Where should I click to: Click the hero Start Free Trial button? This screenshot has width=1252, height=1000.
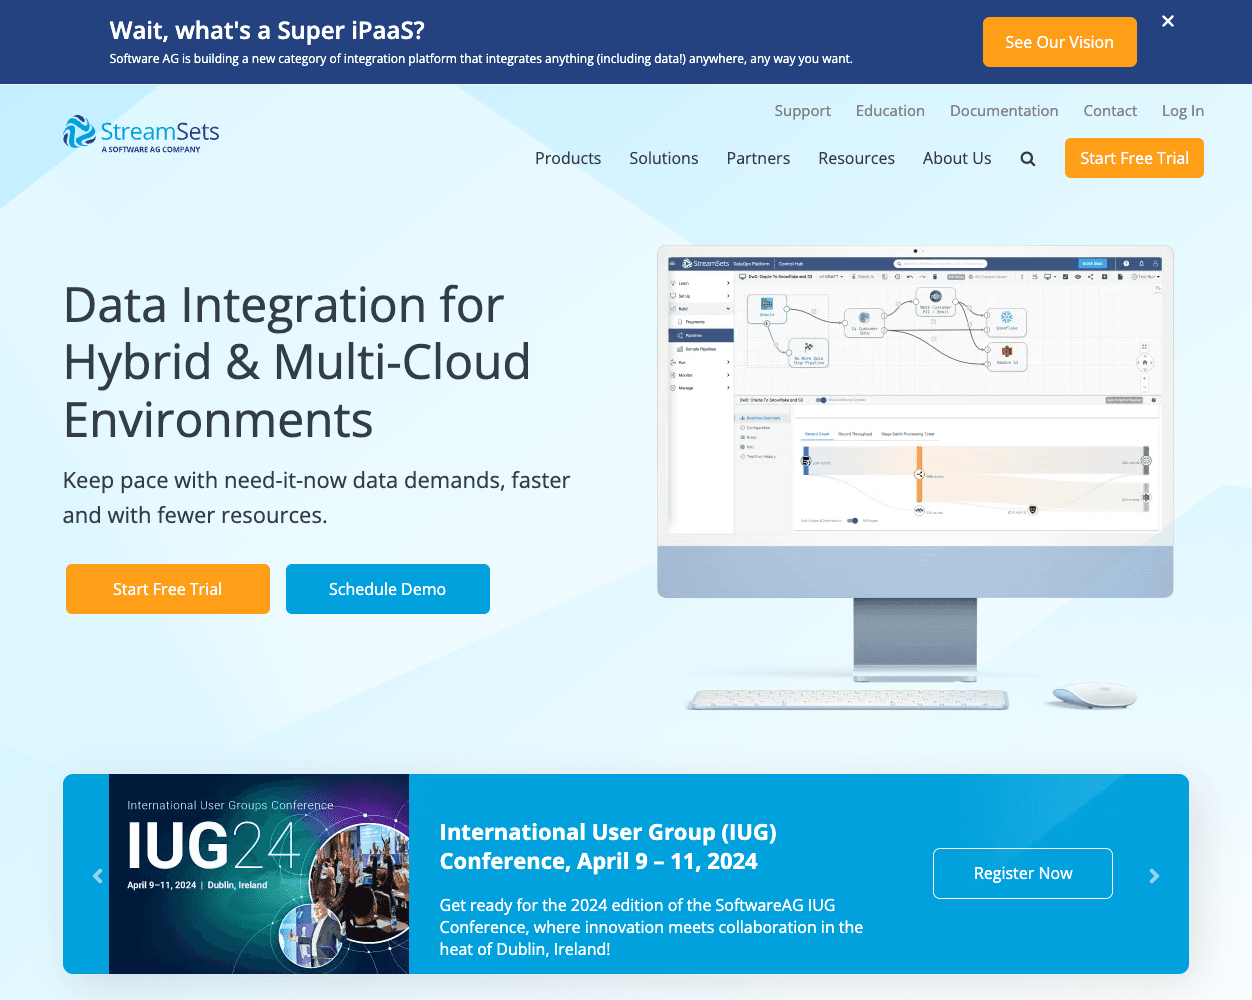click(168, 589)
